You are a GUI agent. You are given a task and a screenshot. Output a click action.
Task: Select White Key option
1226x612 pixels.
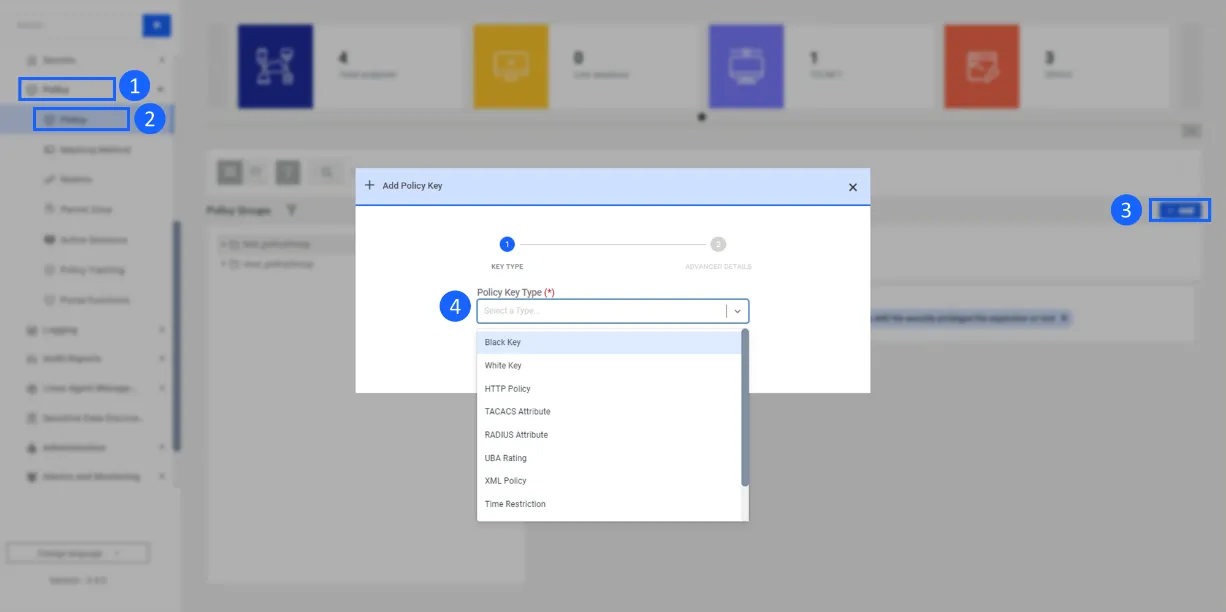[608, 366]
